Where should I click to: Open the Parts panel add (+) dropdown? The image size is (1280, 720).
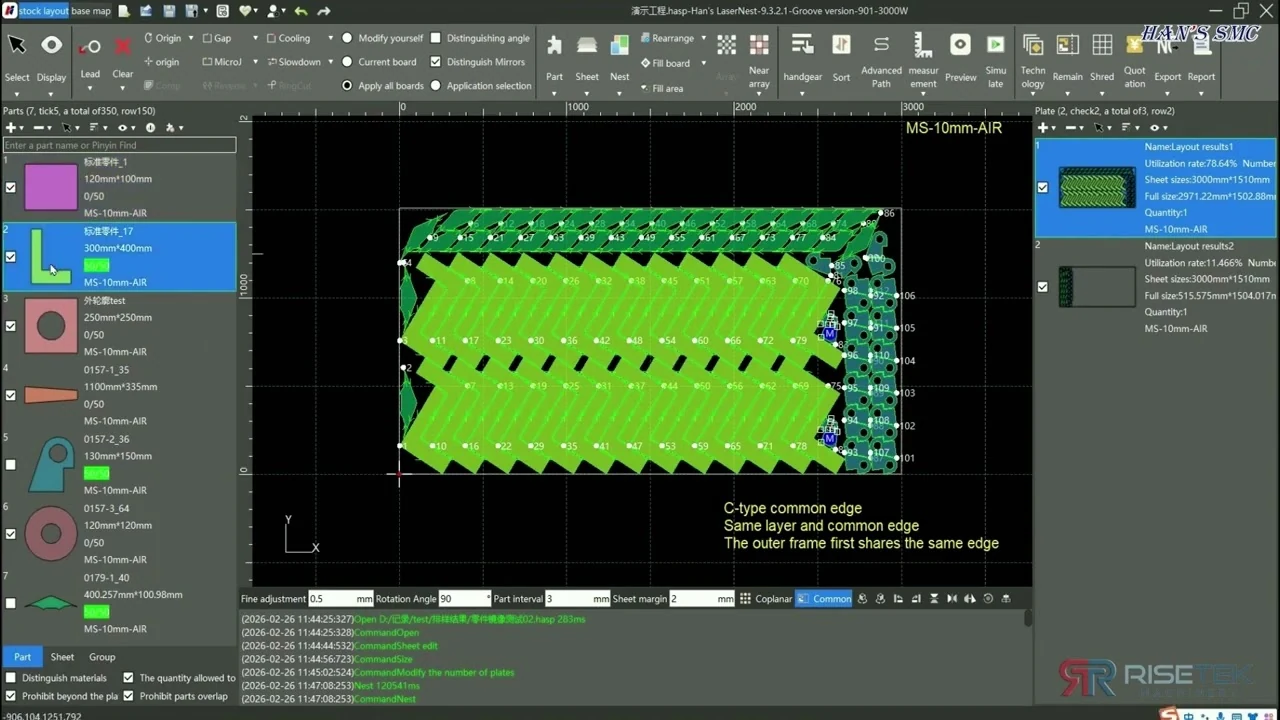coord(14,128)
